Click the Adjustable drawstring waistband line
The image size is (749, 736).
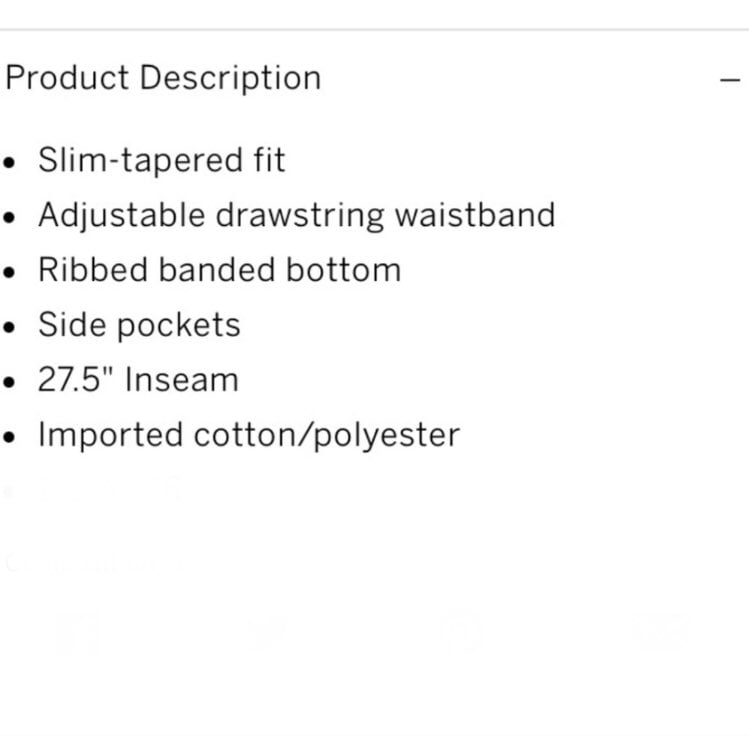[297, 215]
